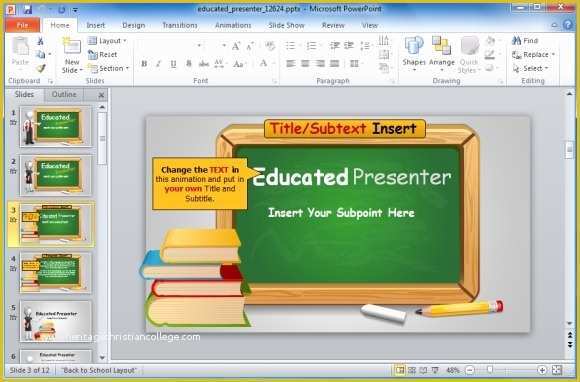Click Reset slide button
Image resolution: width=580 pixels, height=382 pixels.
[x=102, y=55]
